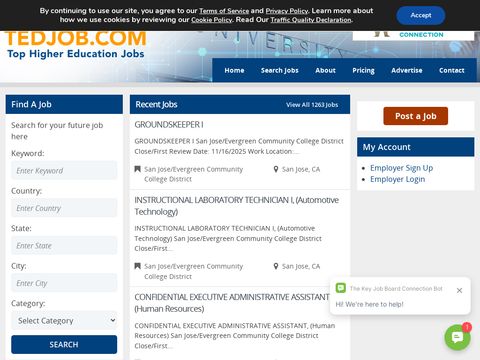This screenshot has height=360, width=480.
Task: Open Search Jobs menu item
Action: click(x=279, y=70)
